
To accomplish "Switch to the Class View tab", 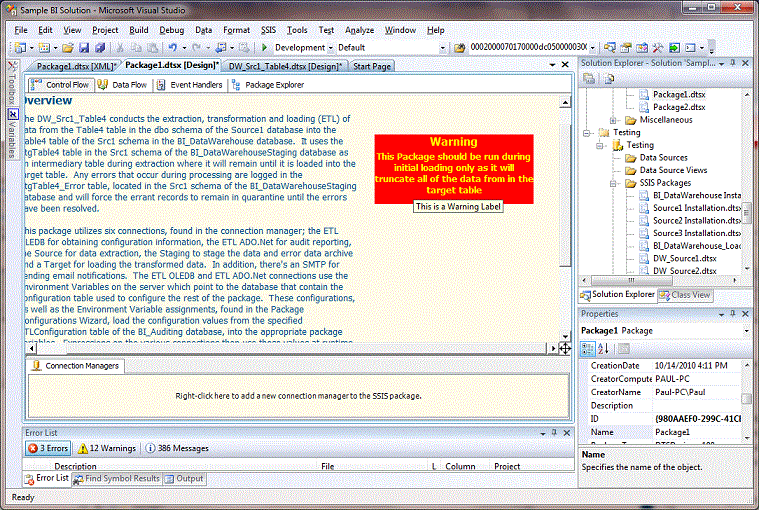I will 684,295.
